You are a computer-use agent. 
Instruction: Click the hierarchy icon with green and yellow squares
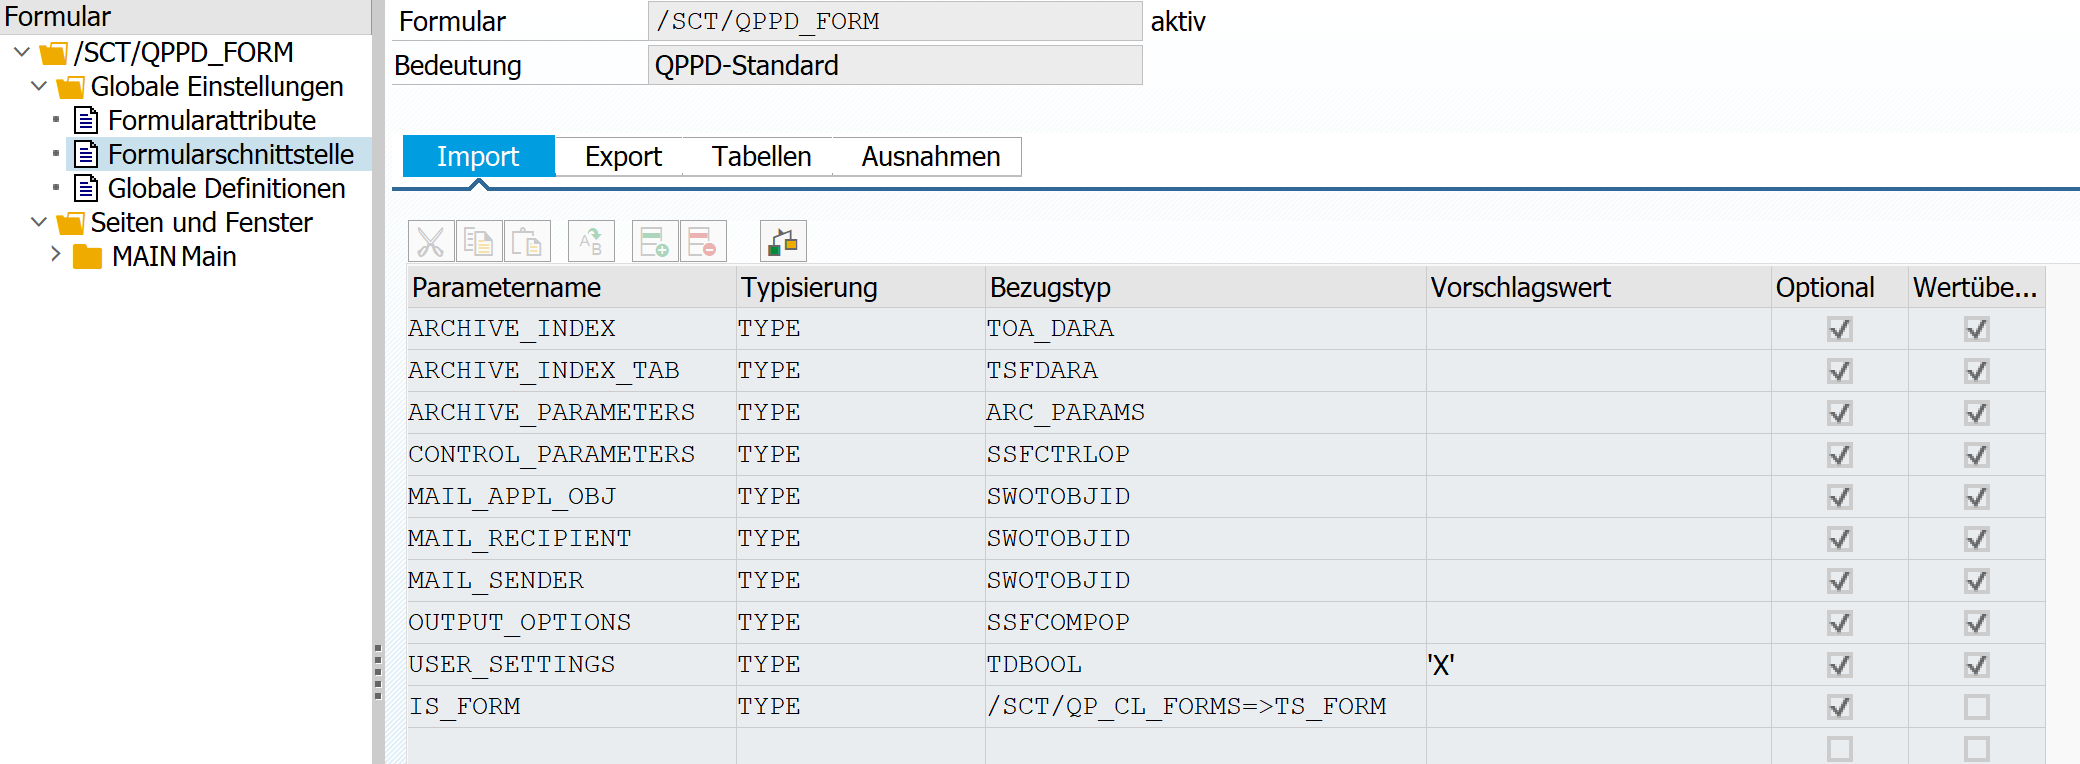(783, 242)
